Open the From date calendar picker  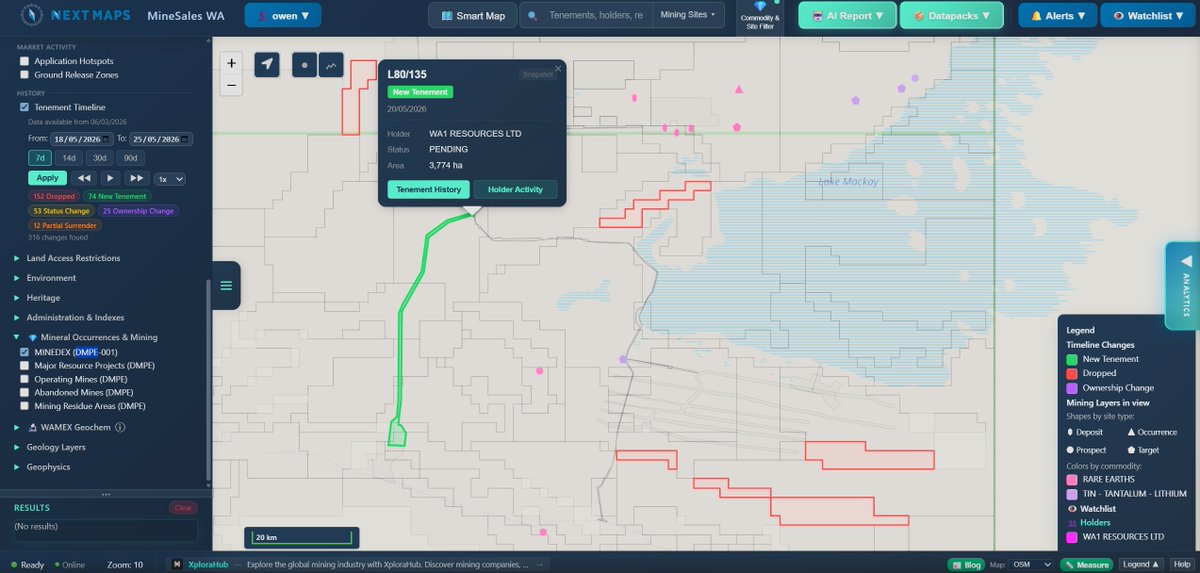tap(105, 139)
